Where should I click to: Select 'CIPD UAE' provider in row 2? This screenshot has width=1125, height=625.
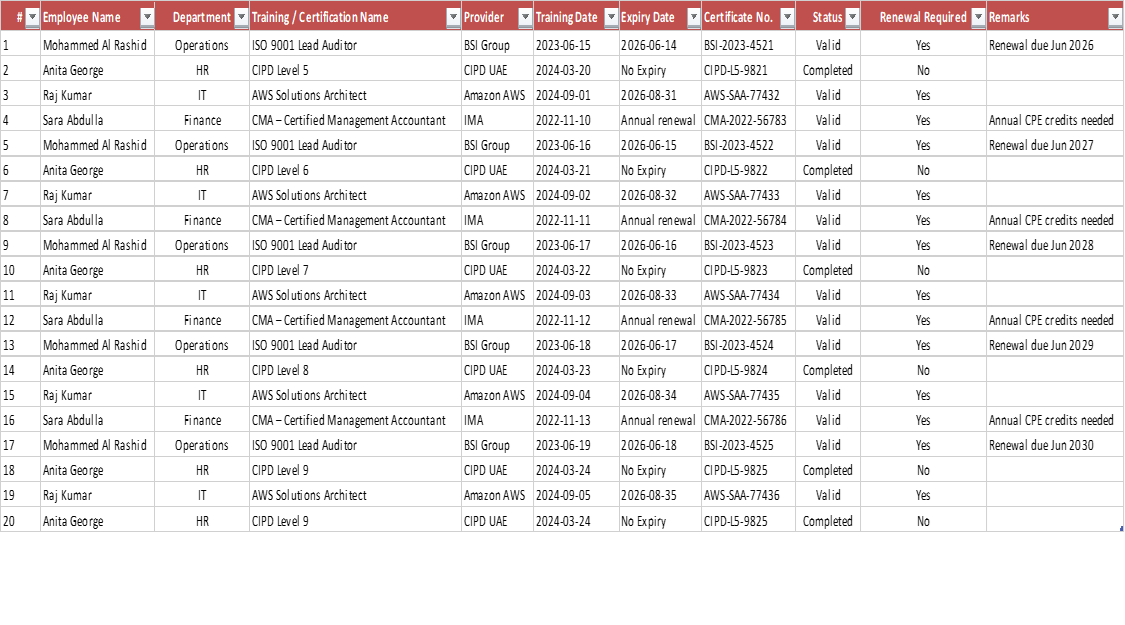497,70
